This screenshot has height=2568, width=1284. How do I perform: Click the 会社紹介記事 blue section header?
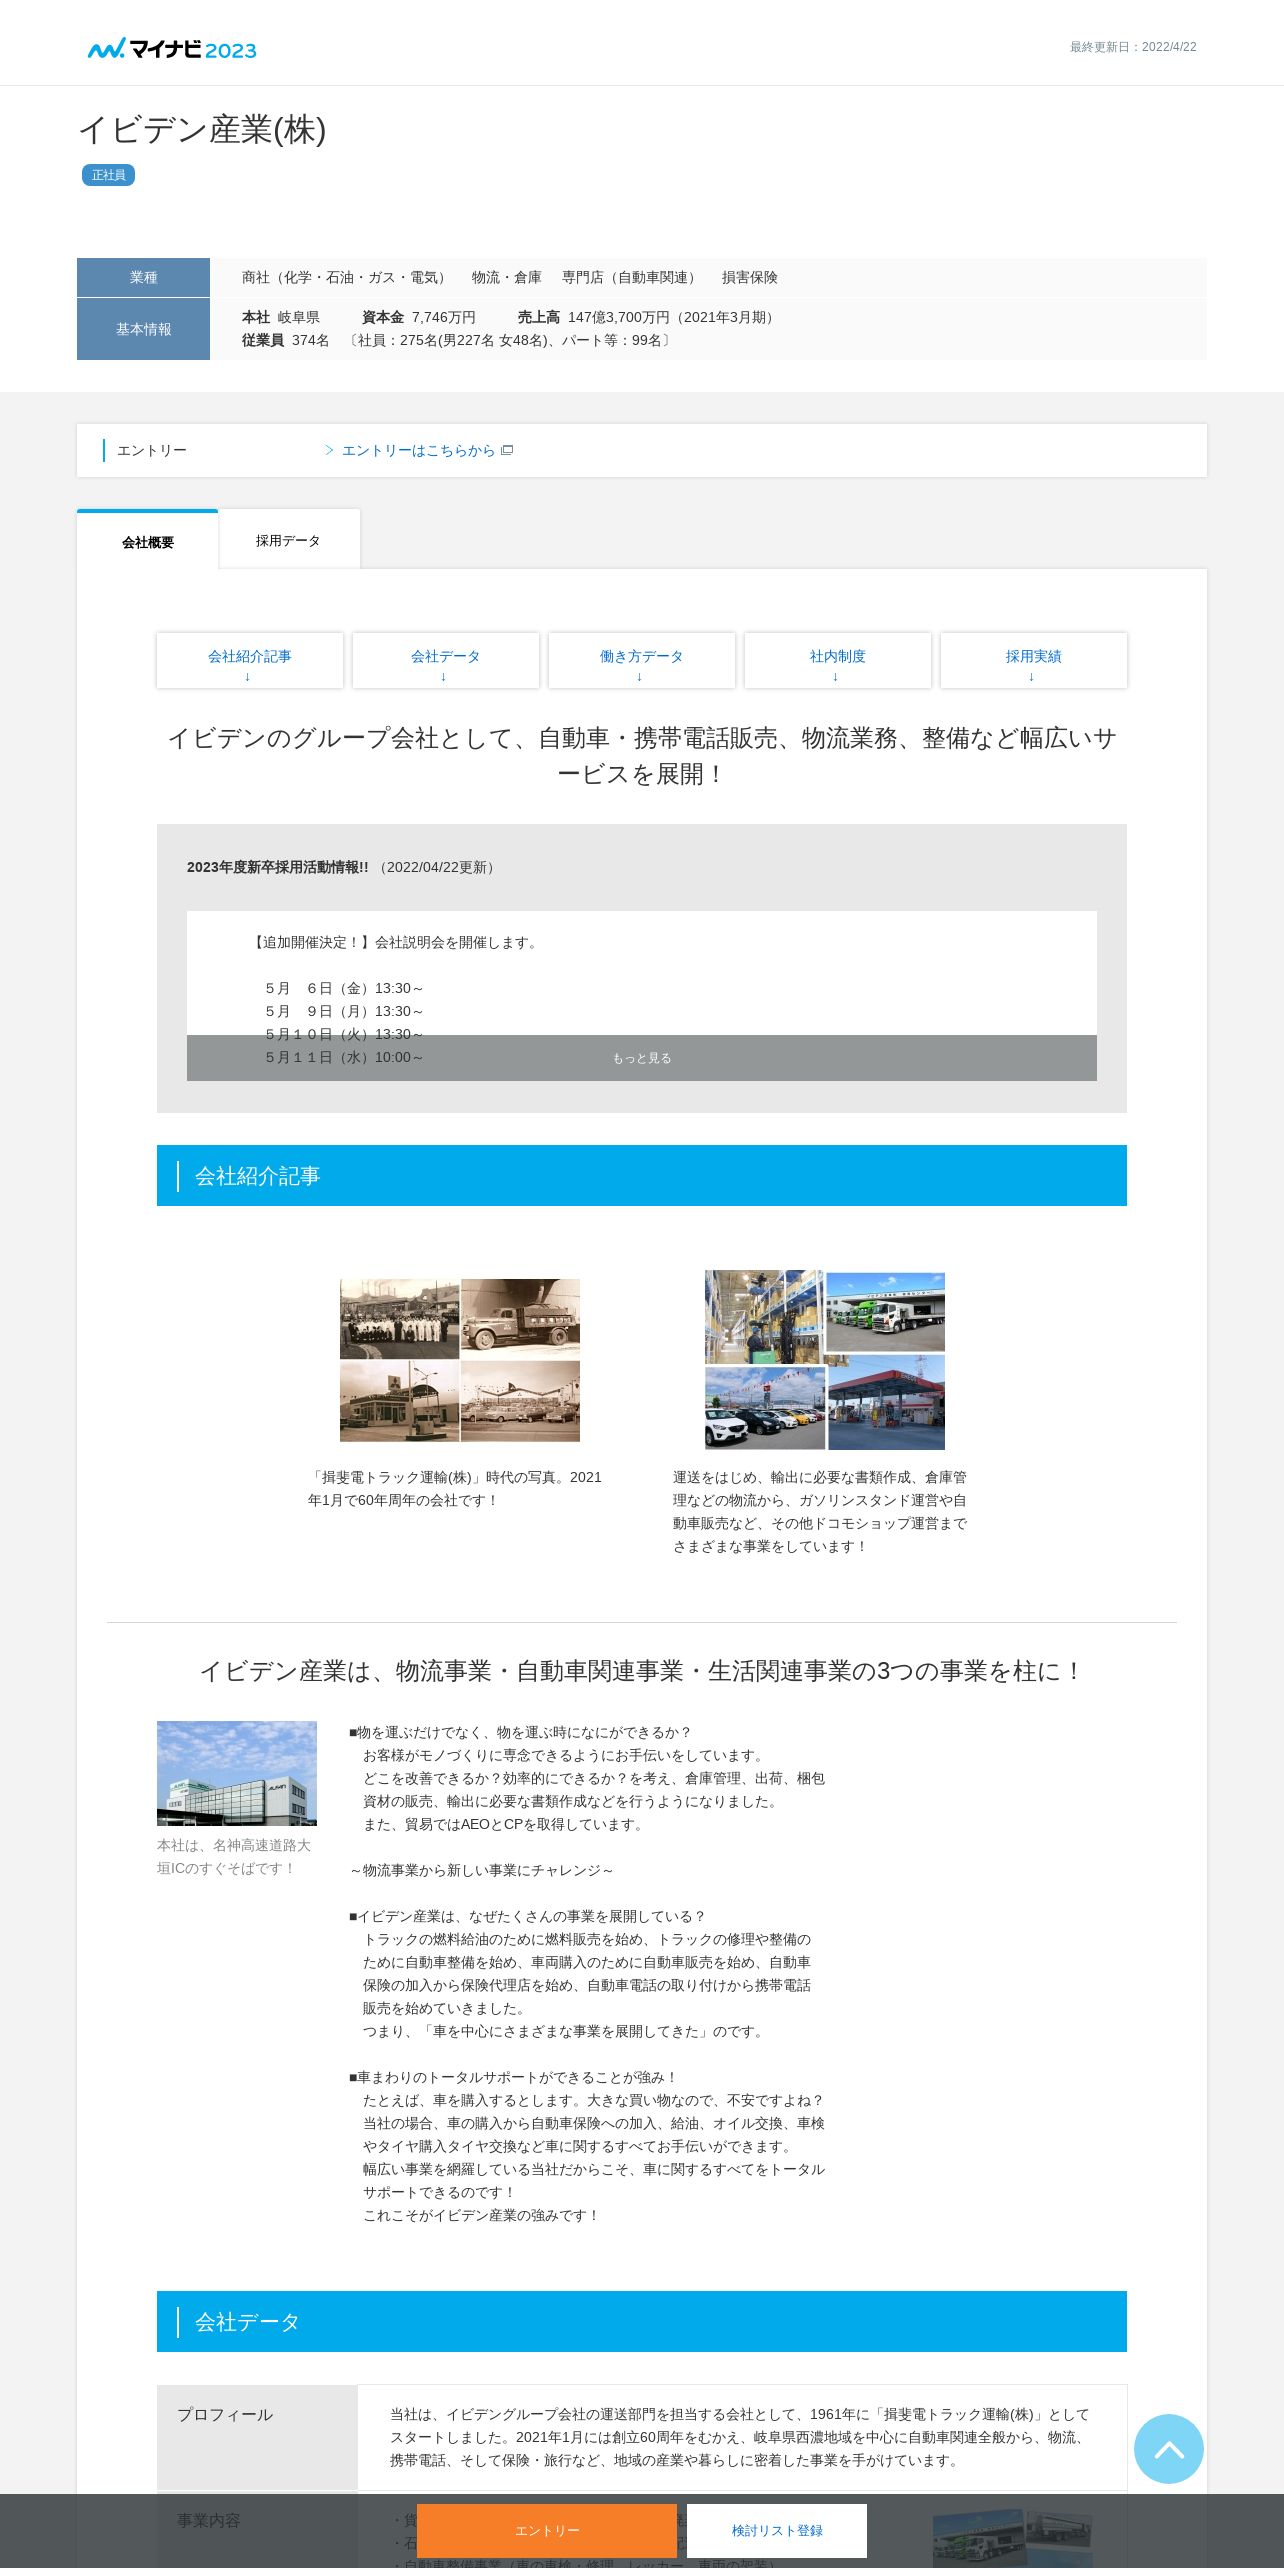coord(642,1175)
